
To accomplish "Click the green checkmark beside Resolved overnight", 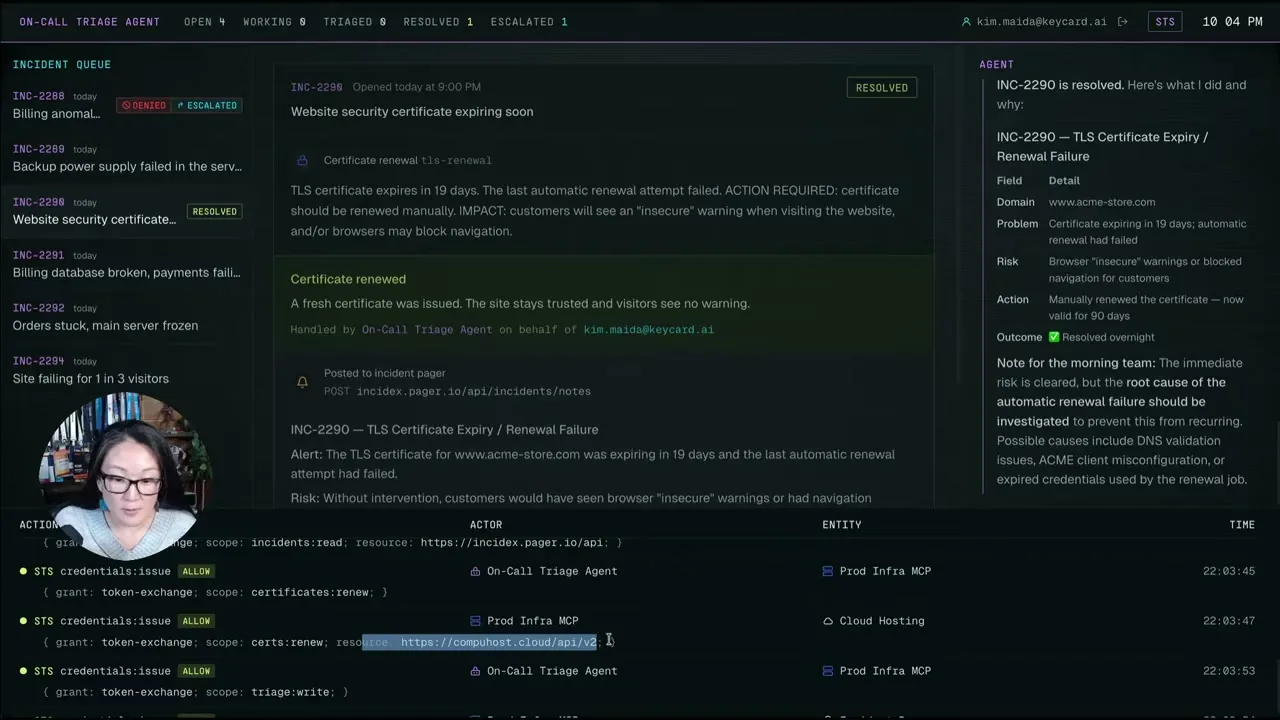I will (x=1053, y=337).
